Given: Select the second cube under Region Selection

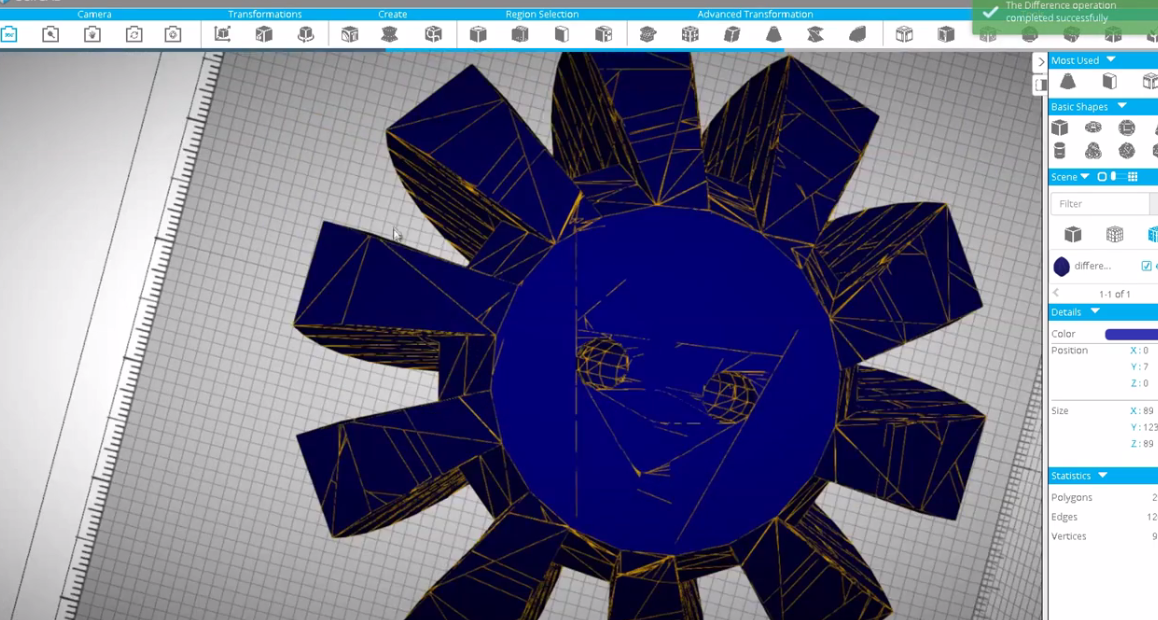Looking at the screenshot, I should [x=520, y=34].
